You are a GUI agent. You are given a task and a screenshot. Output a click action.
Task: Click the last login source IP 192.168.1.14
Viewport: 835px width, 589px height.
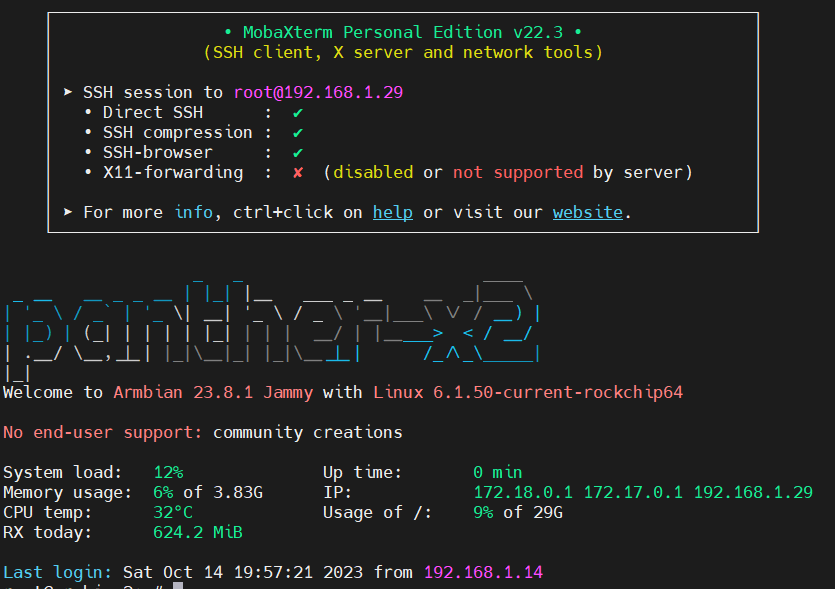coord(483,572)
